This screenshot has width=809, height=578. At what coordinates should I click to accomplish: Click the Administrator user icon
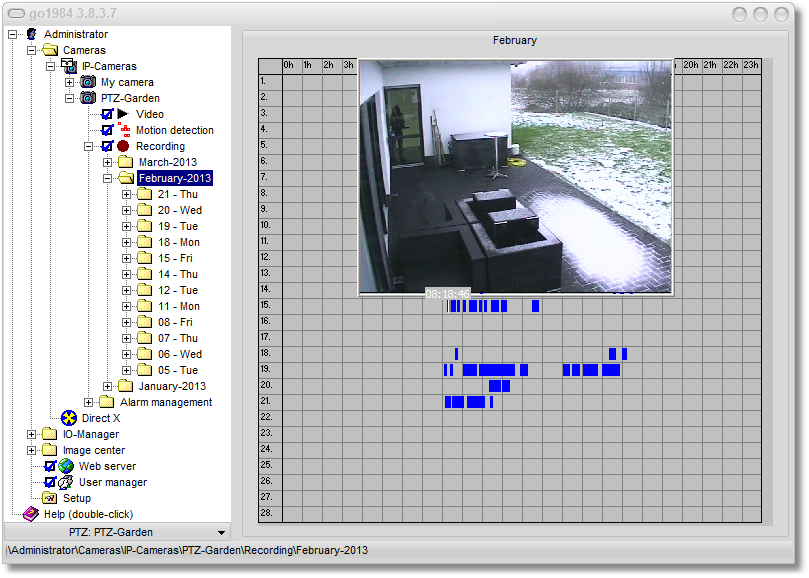32,34
